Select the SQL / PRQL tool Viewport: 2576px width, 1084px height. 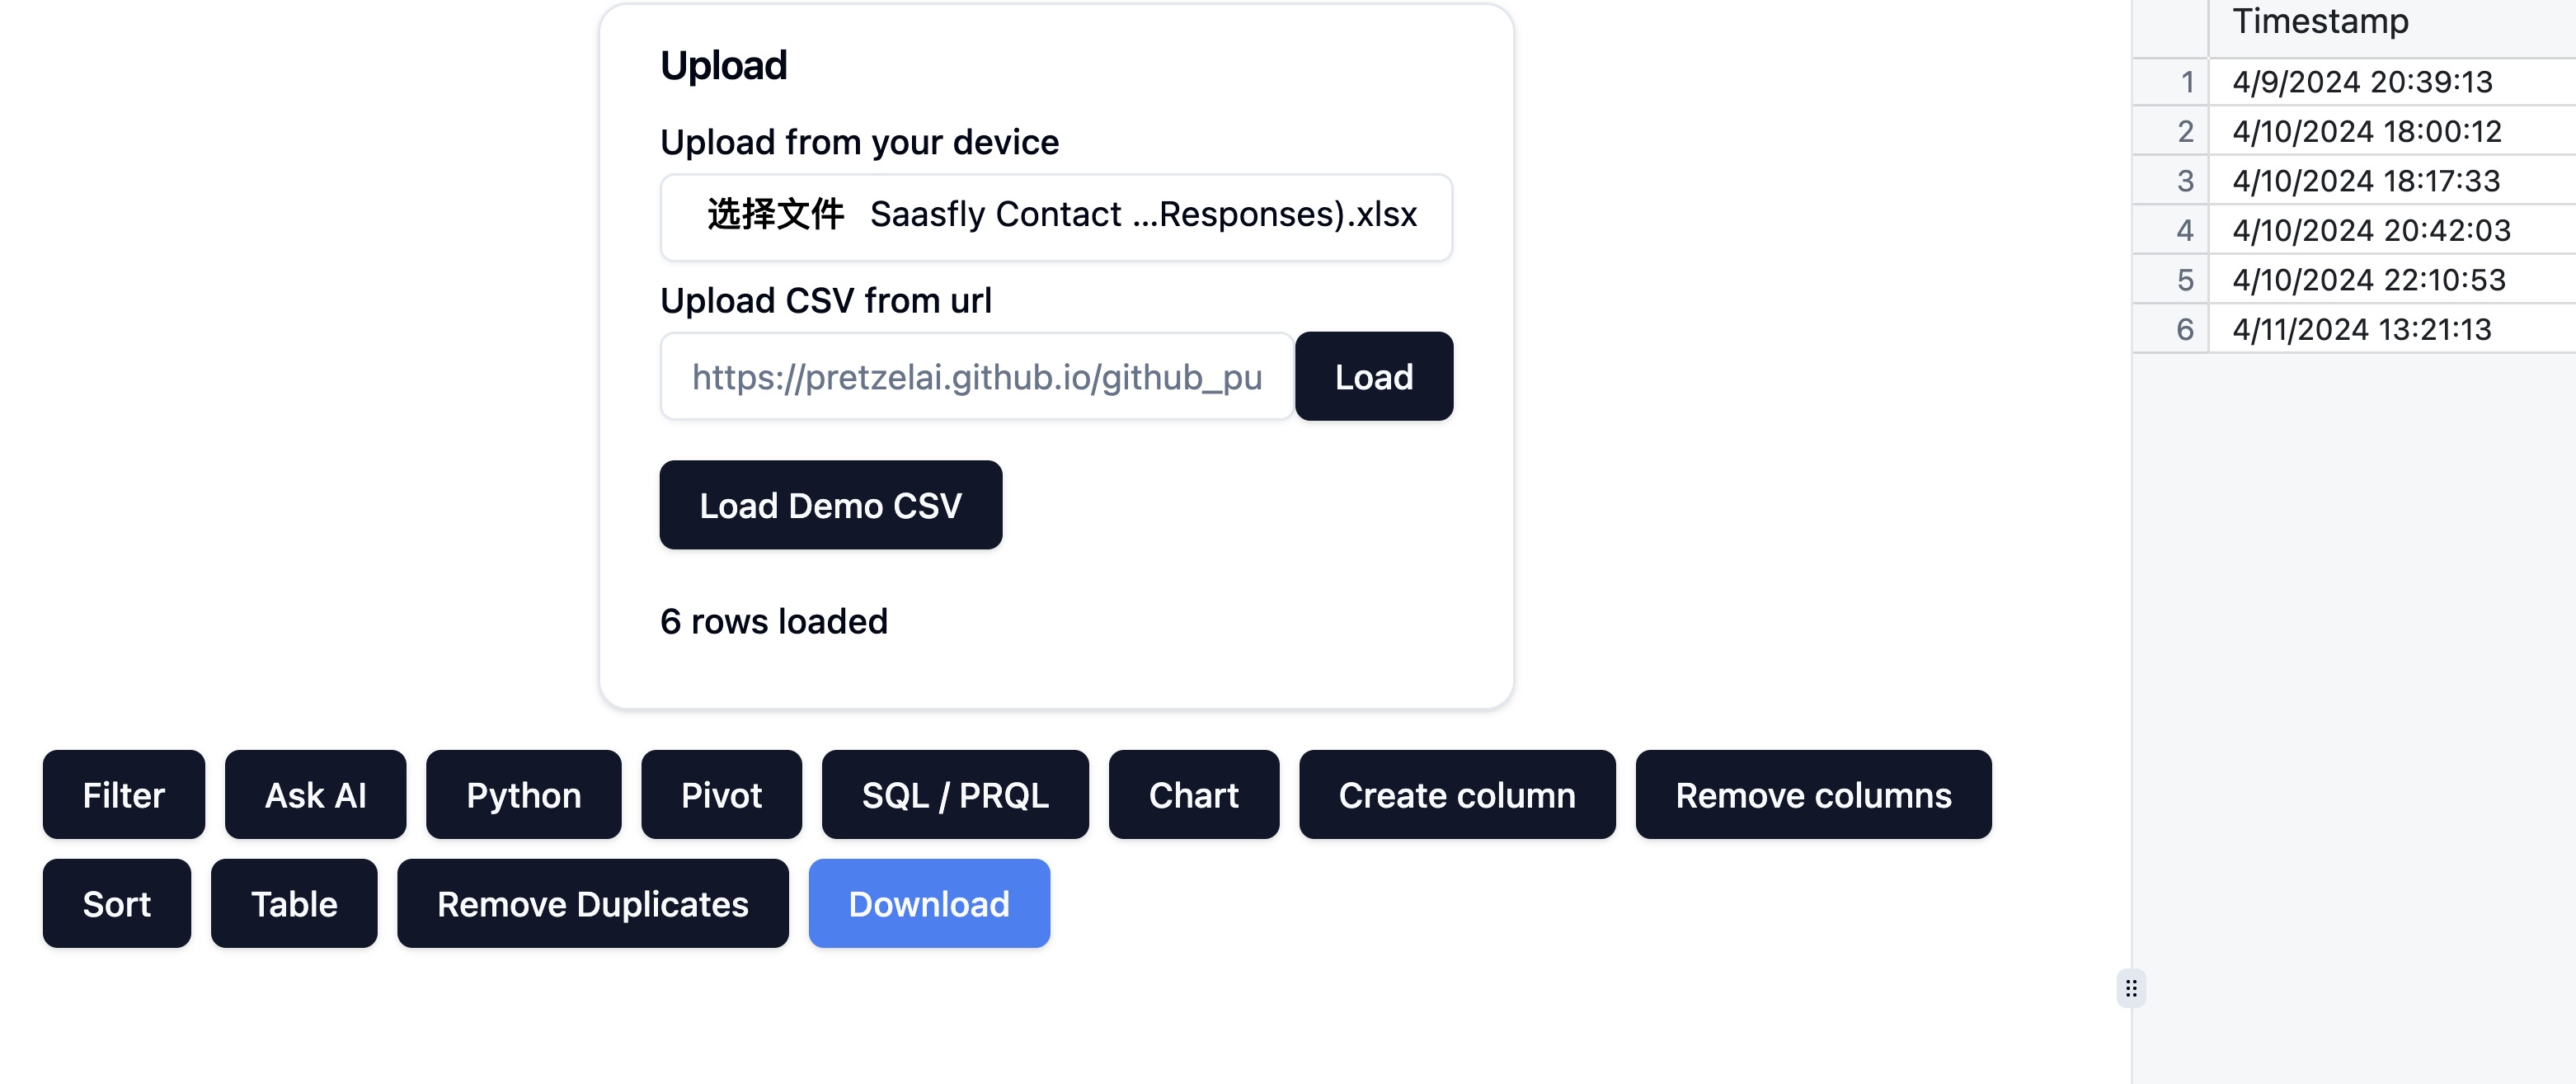[953, 795]
